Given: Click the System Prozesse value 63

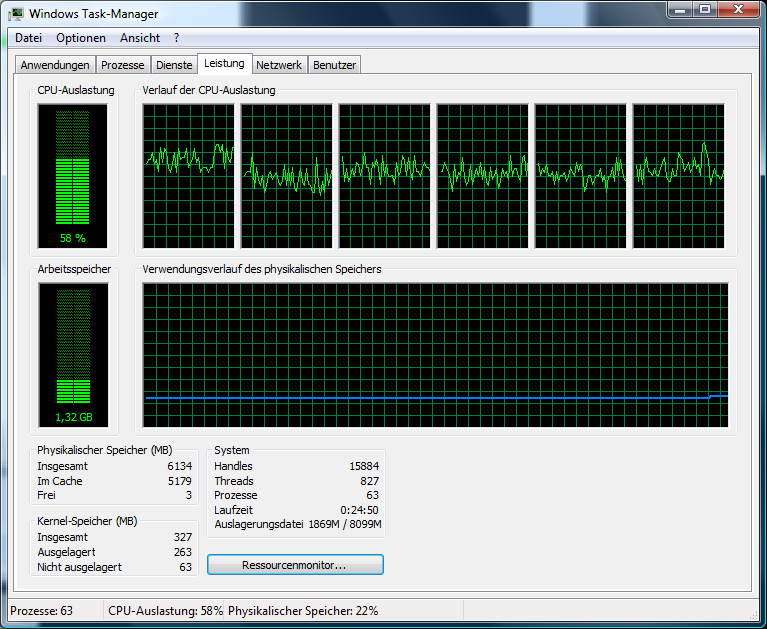Looking at the screenshot, I should coord(373,495).
